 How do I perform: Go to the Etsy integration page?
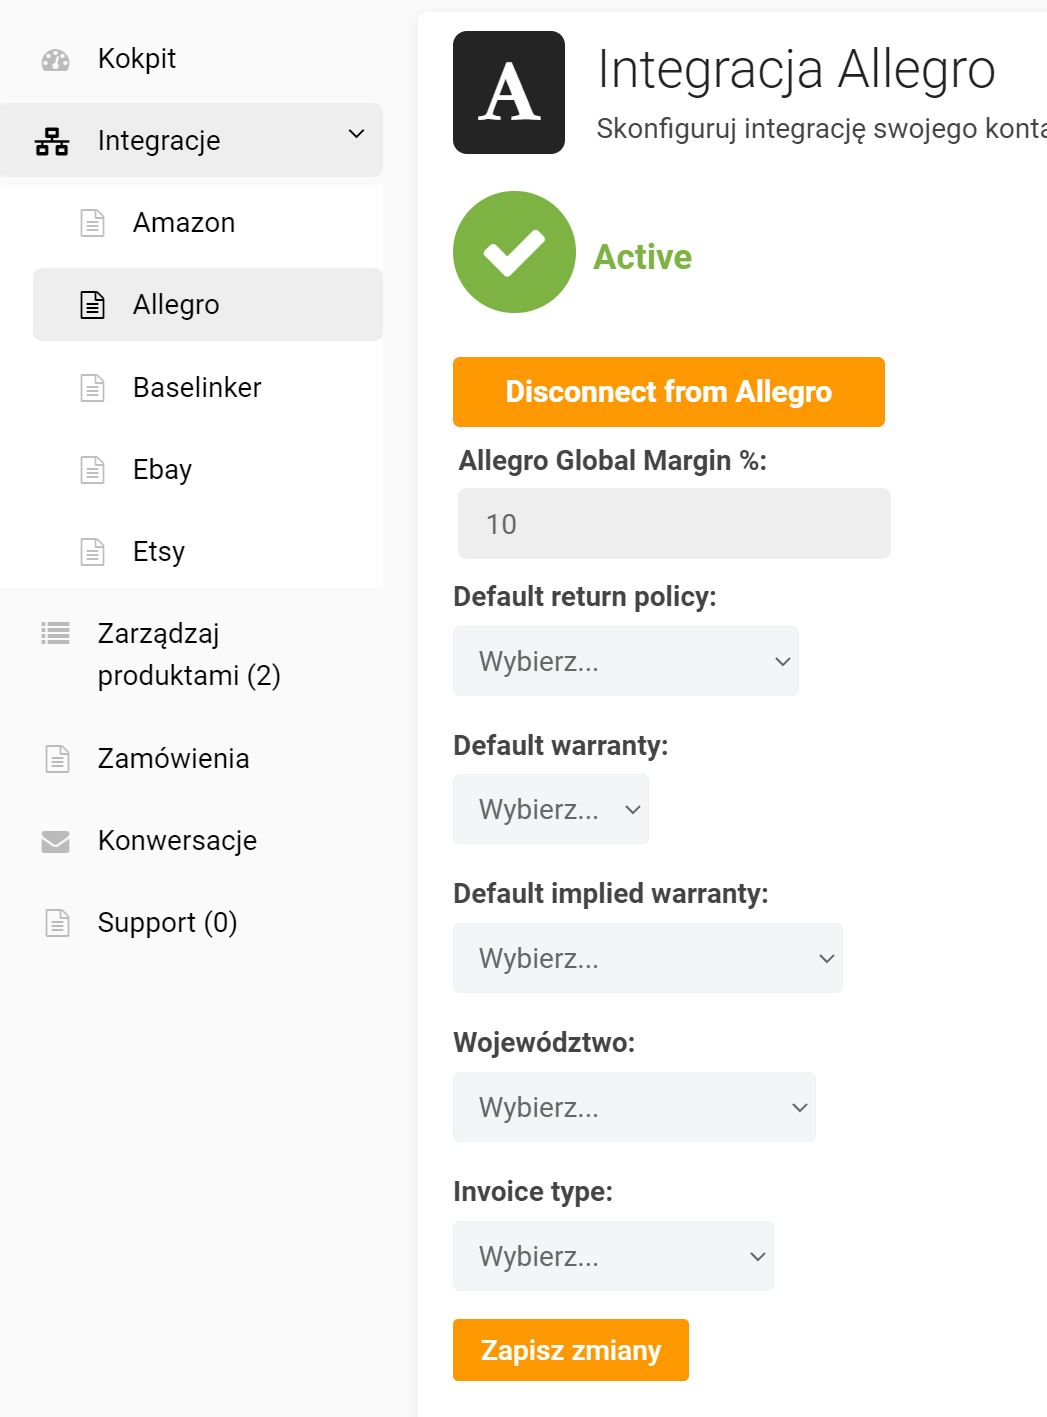[x=159, y=552]
